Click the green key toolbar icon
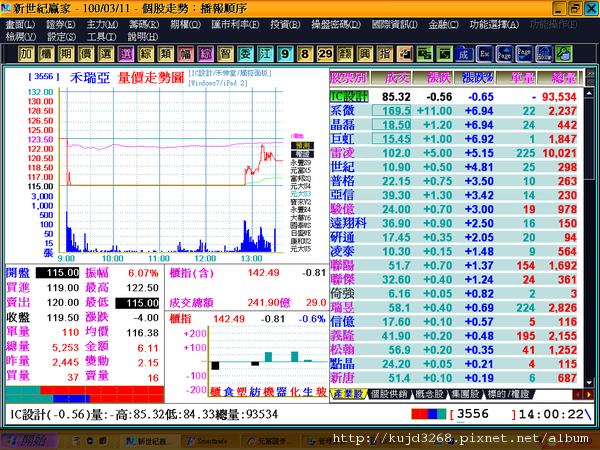This screenshot has height=450, width=600. coord(564,54)
